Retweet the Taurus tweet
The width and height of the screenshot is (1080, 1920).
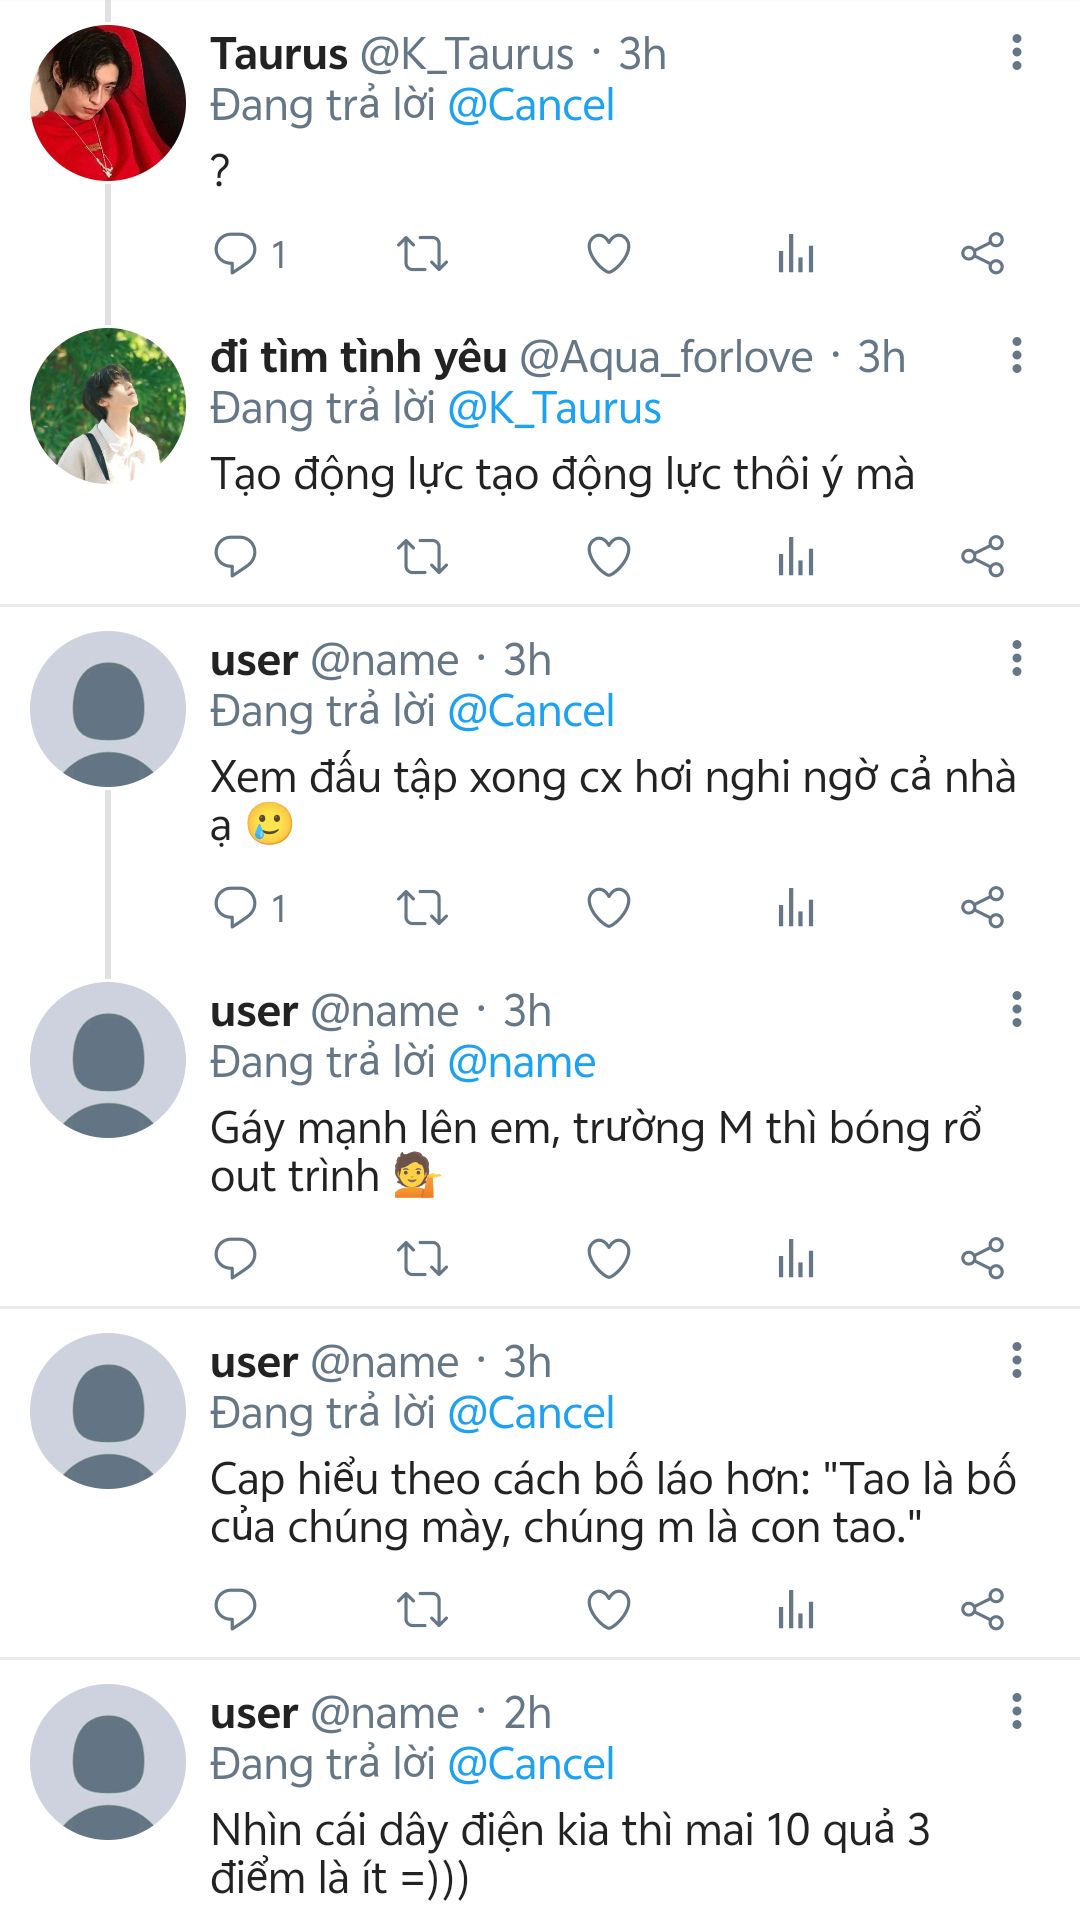pos(422,254)
